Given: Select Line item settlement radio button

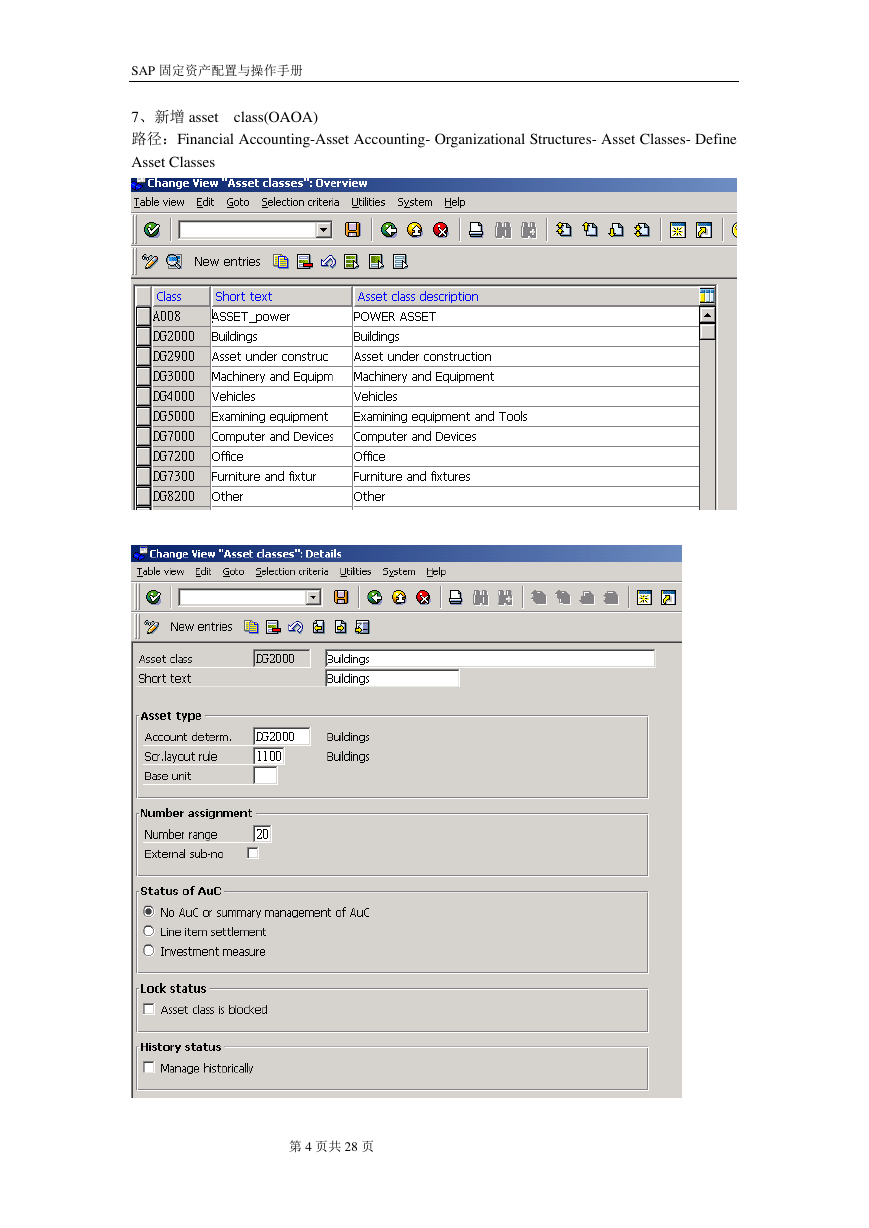Looking at the screenshot, I should 149,931.
